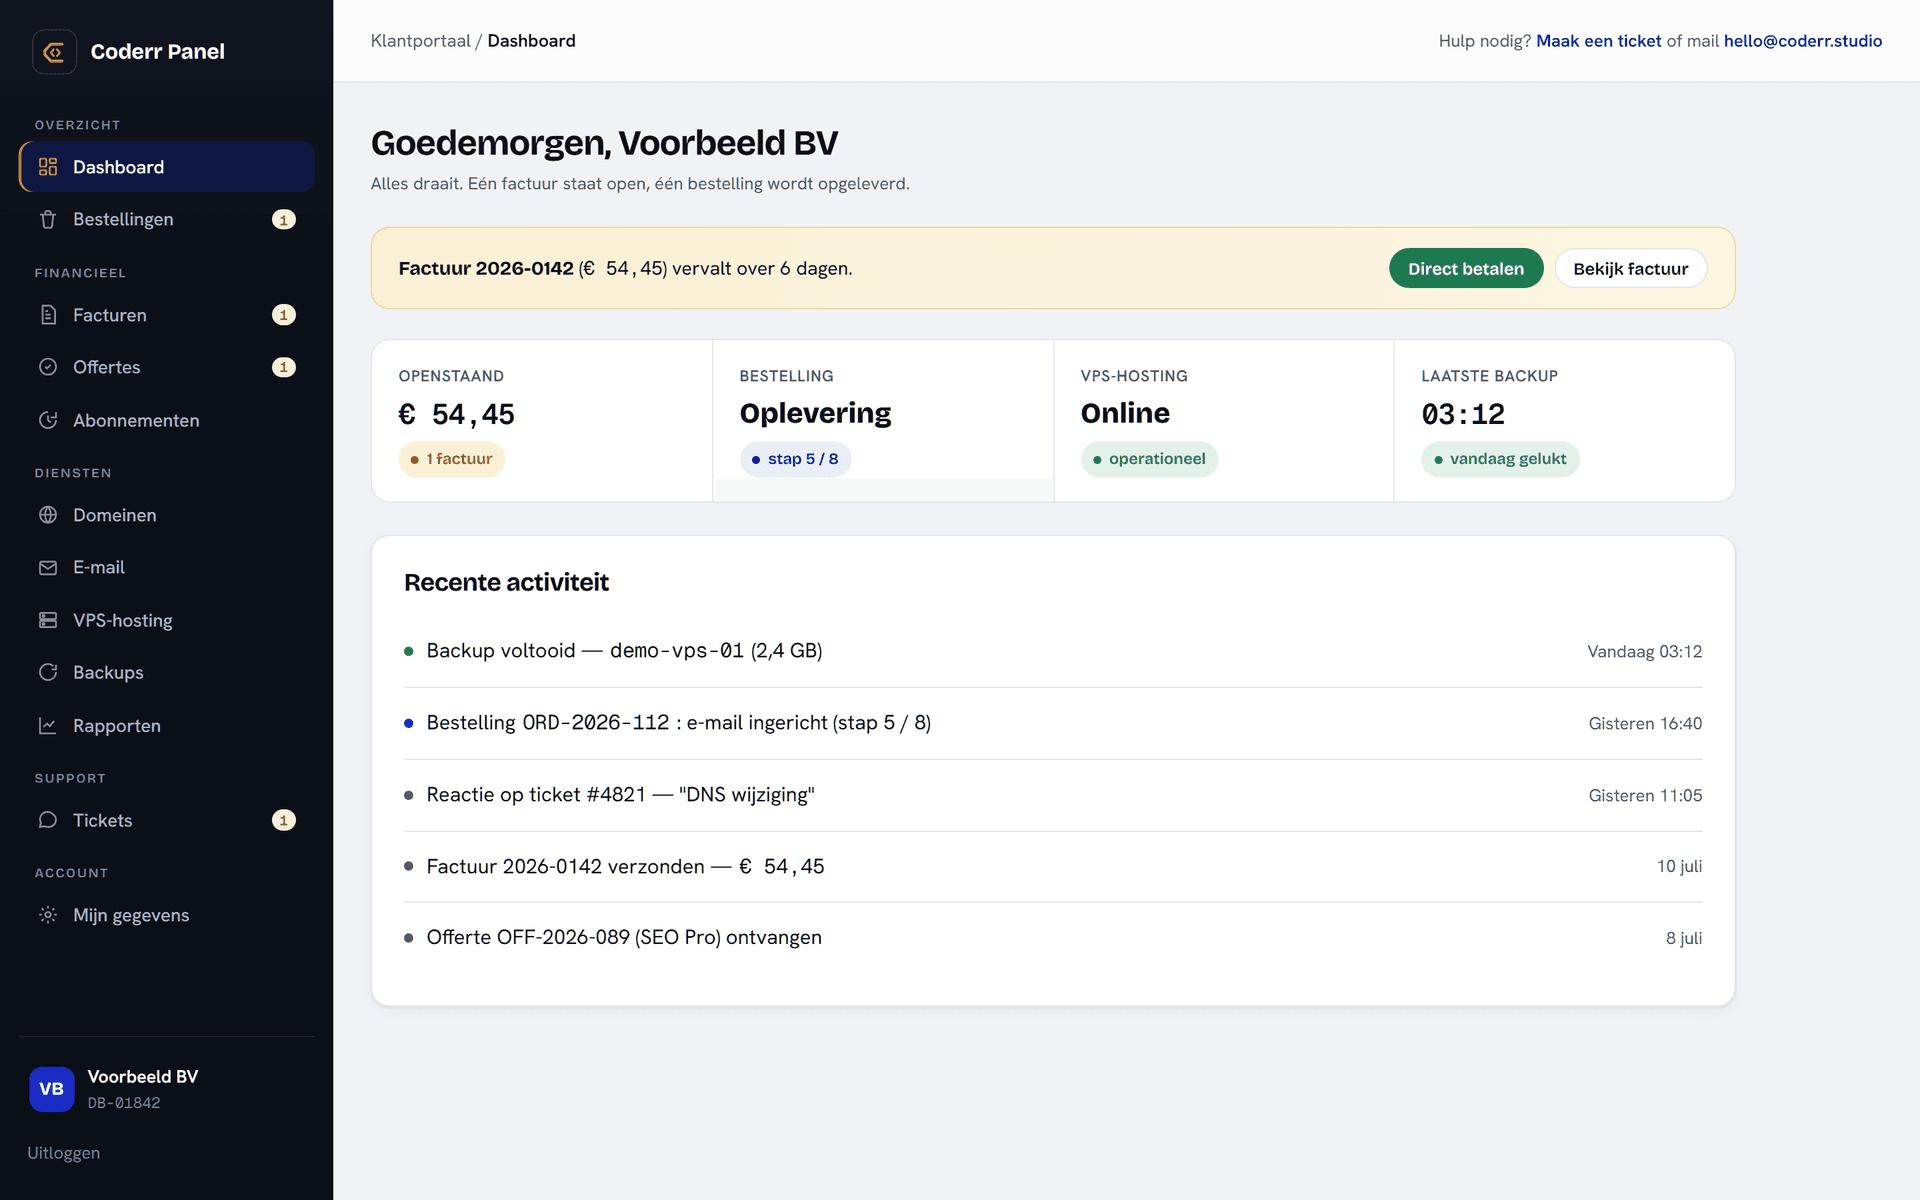
Task: Click the Abonnementen recurring icon
Action: [x=48, y=420]
